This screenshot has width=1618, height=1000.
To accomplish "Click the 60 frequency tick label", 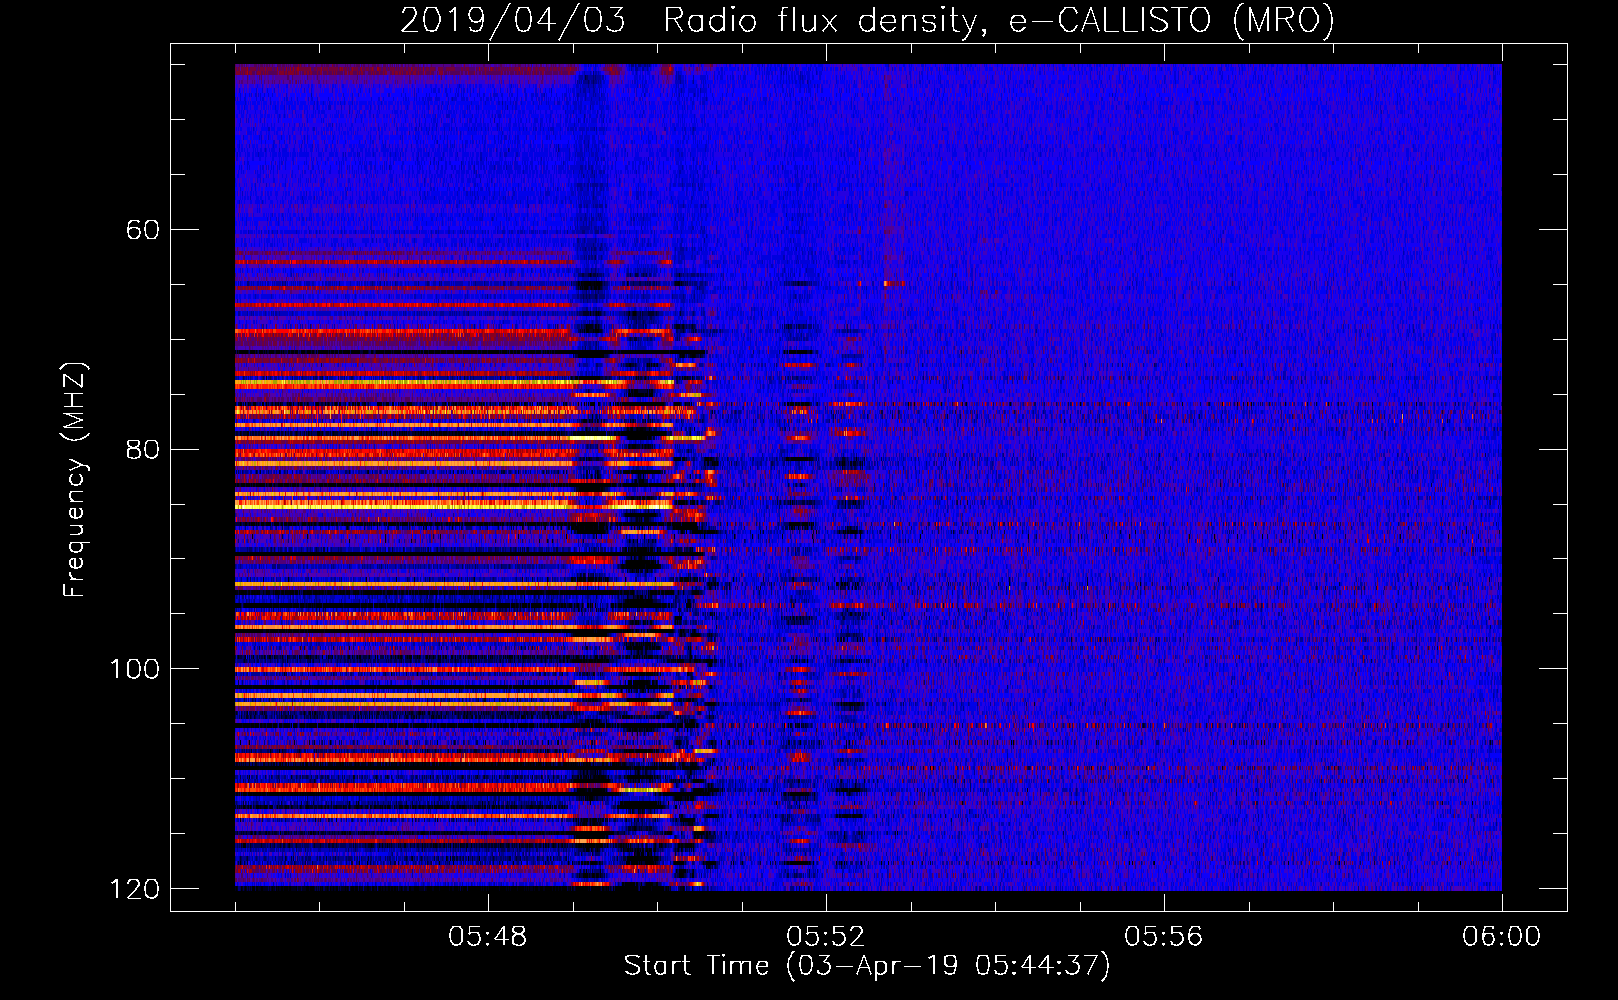I will [142, 230].
